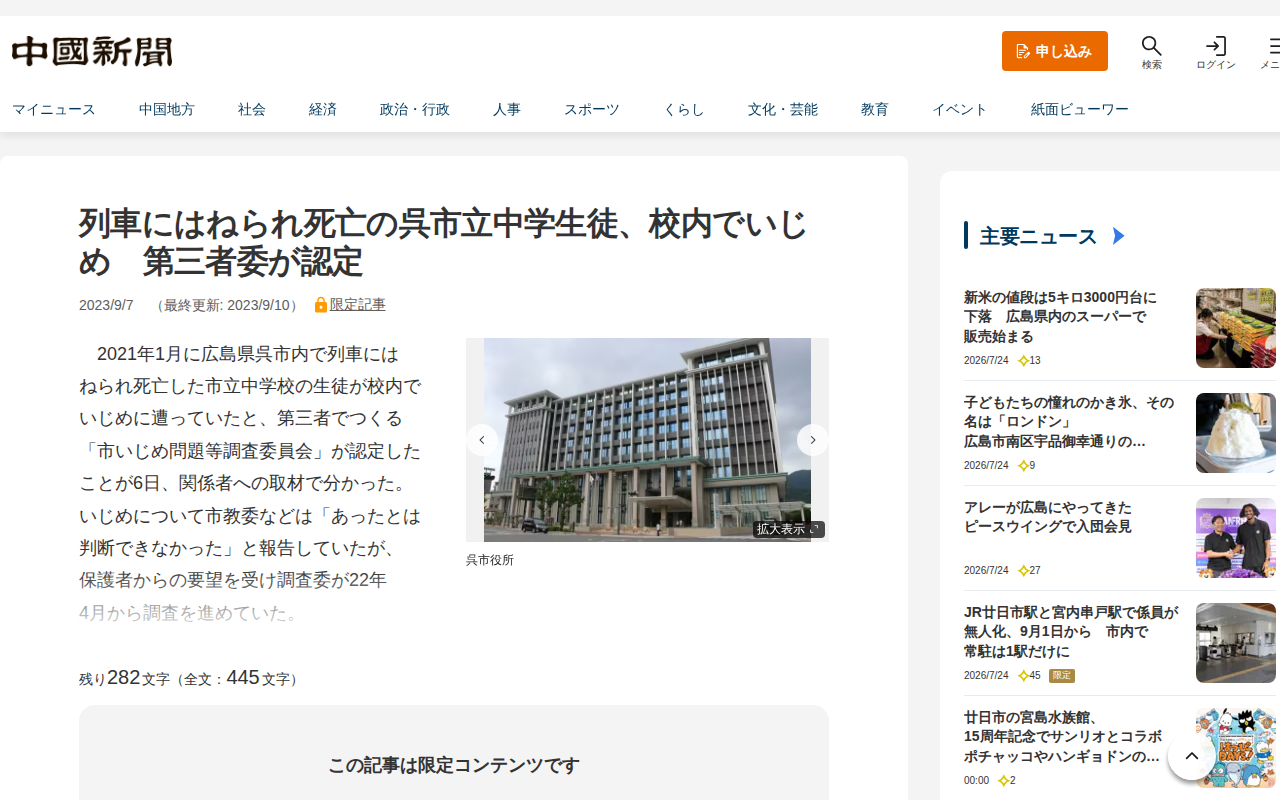Open the 政治・行政 menu item

(415, 109)
